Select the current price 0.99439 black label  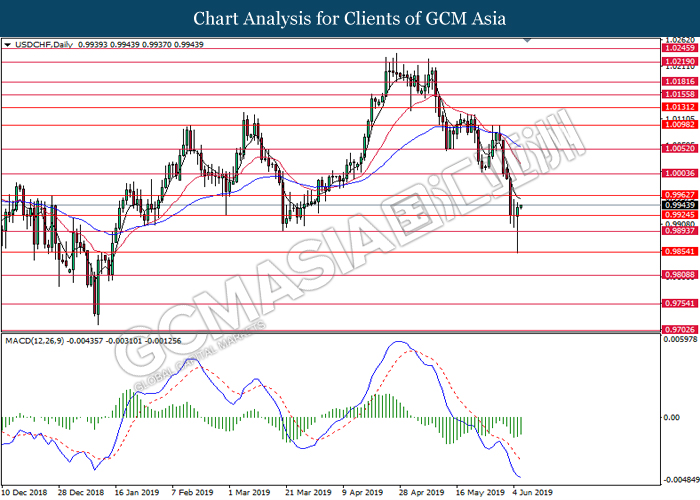[x=680, y=205]
